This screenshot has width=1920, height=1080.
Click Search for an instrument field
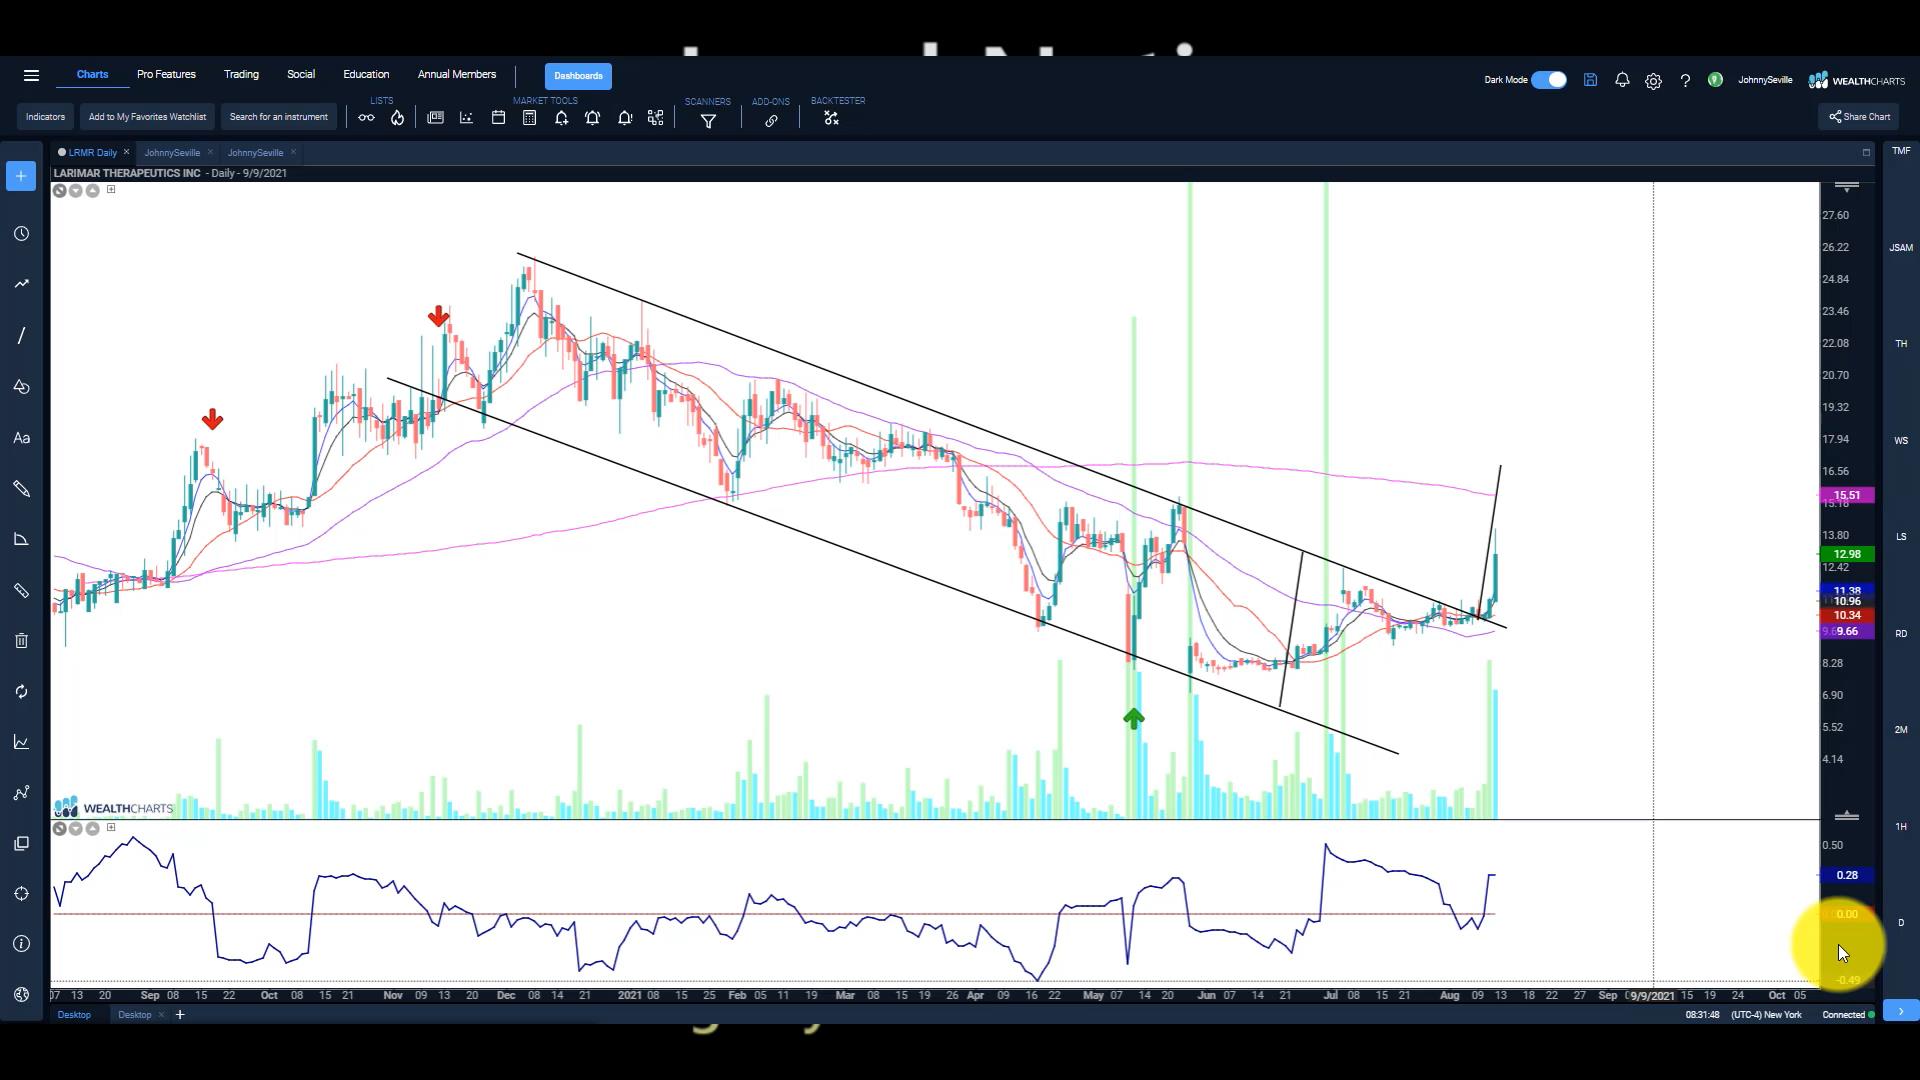(278, 117)
